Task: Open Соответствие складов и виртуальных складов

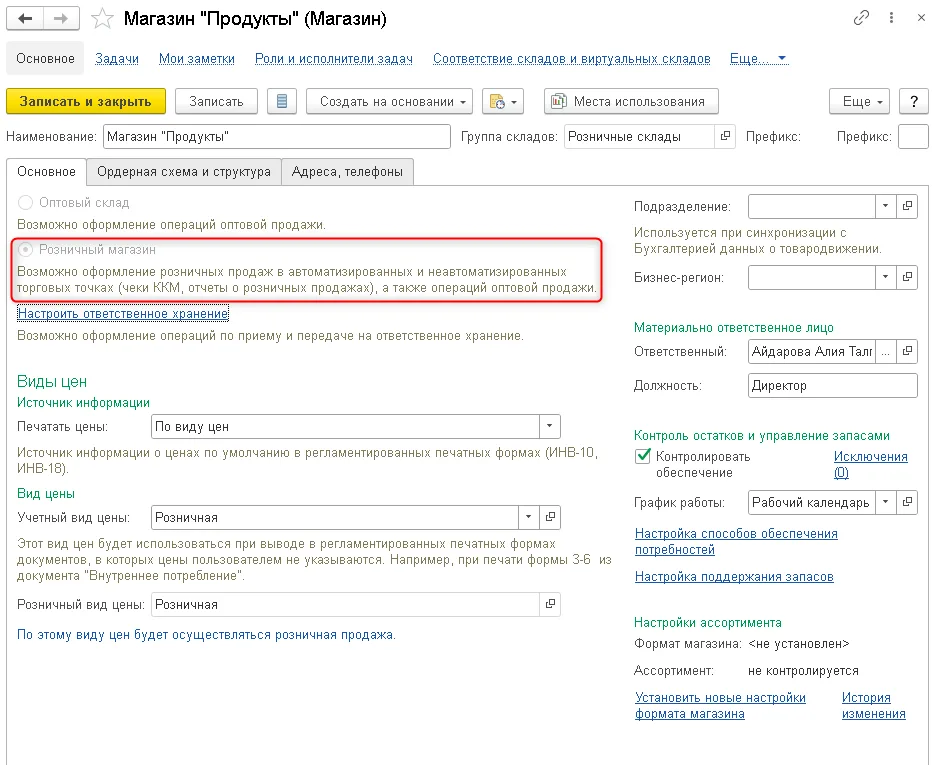Action: (571, 58)
